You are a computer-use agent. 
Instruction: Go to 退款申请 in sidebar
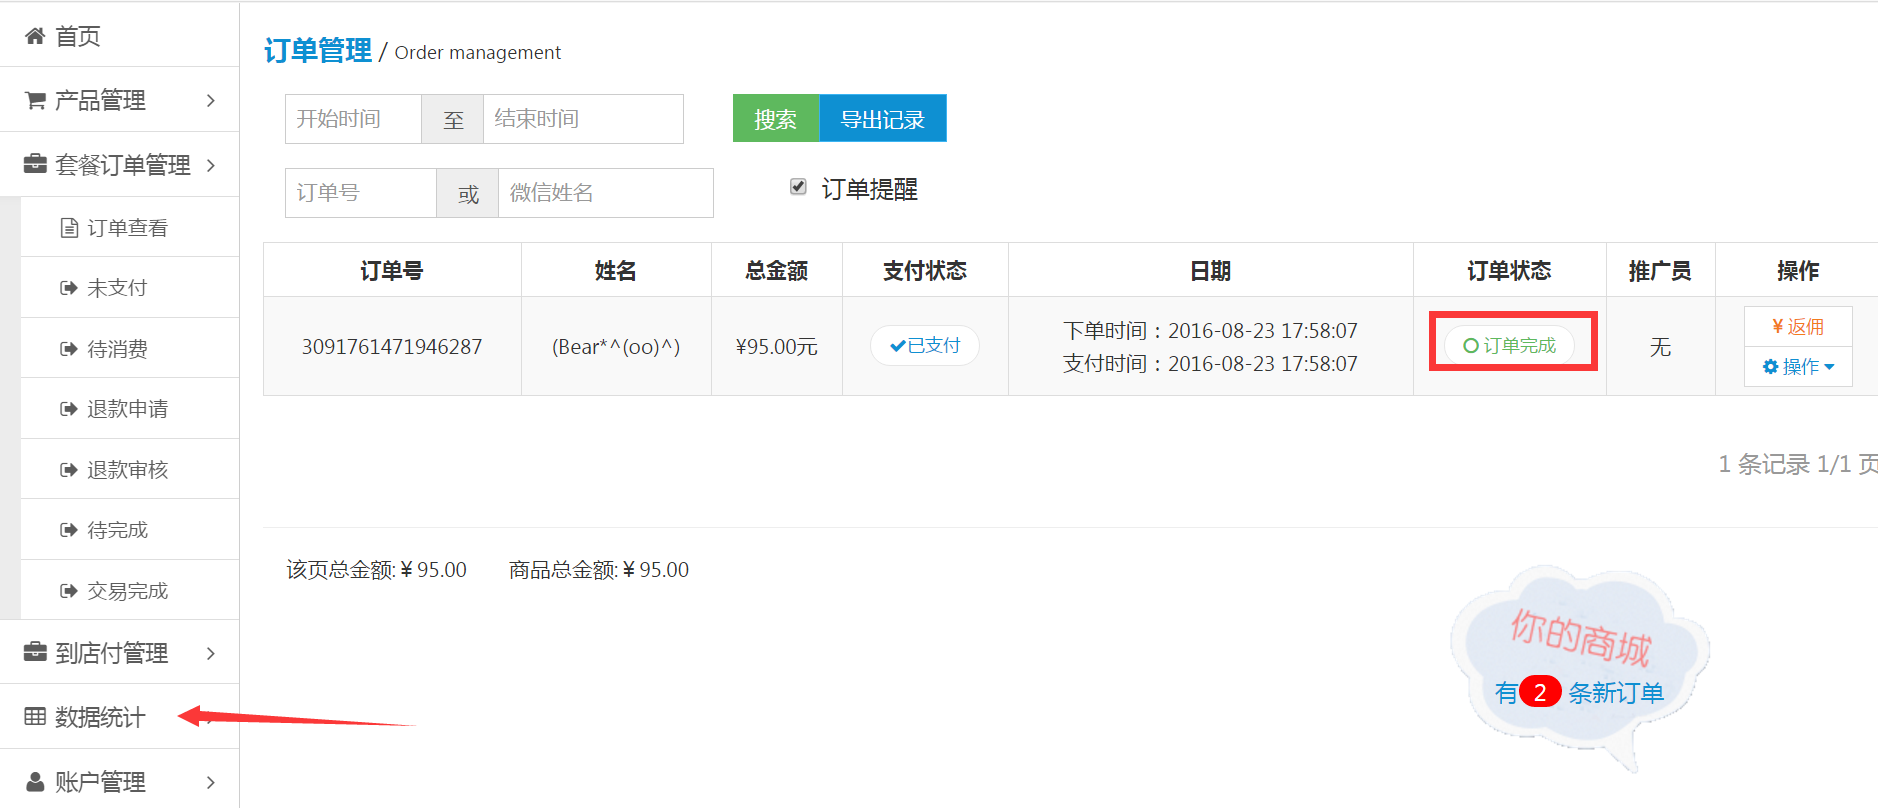pyautogui.click(x=127, y=409)
